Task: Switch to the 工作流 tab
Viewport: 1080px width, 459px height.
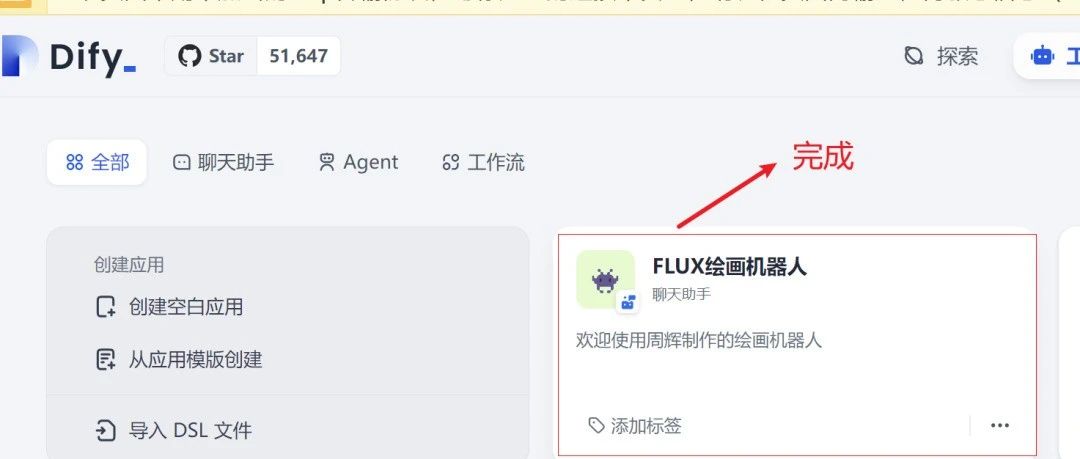Action: coord(483,162)
